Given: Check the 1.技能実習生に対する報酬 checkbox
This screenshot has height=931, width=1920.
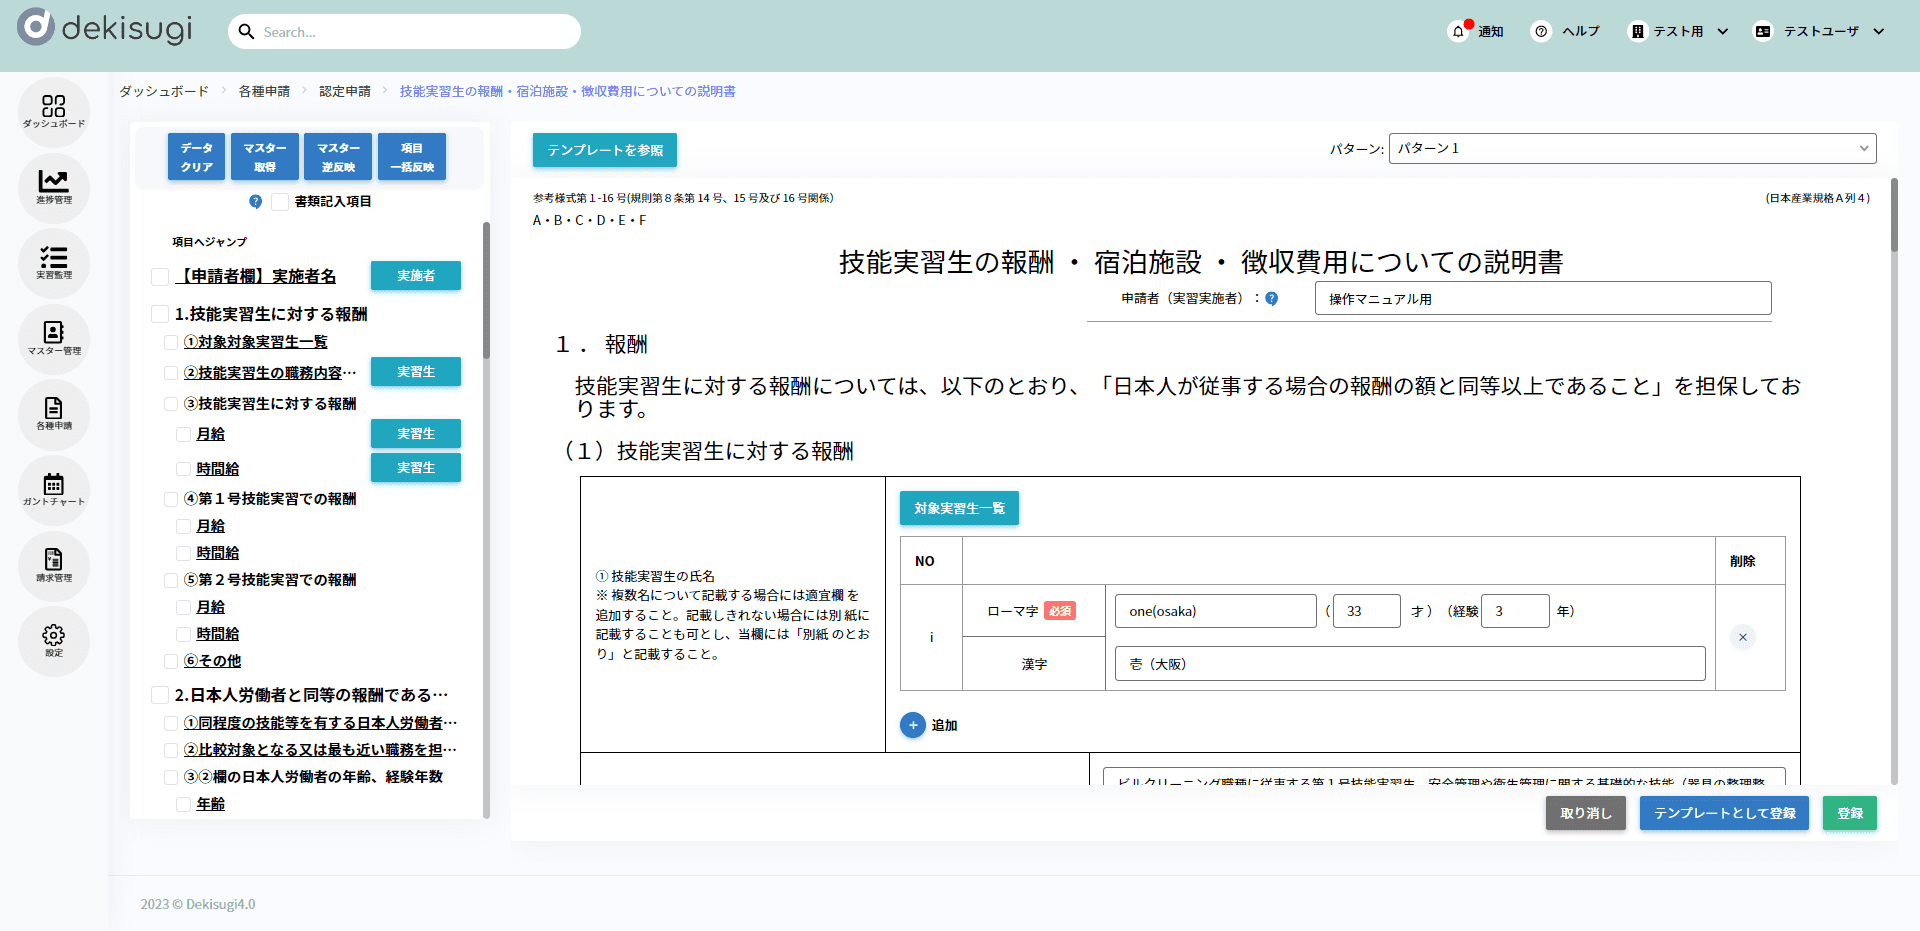Looking at the screenshot, I should coord(160,315).
